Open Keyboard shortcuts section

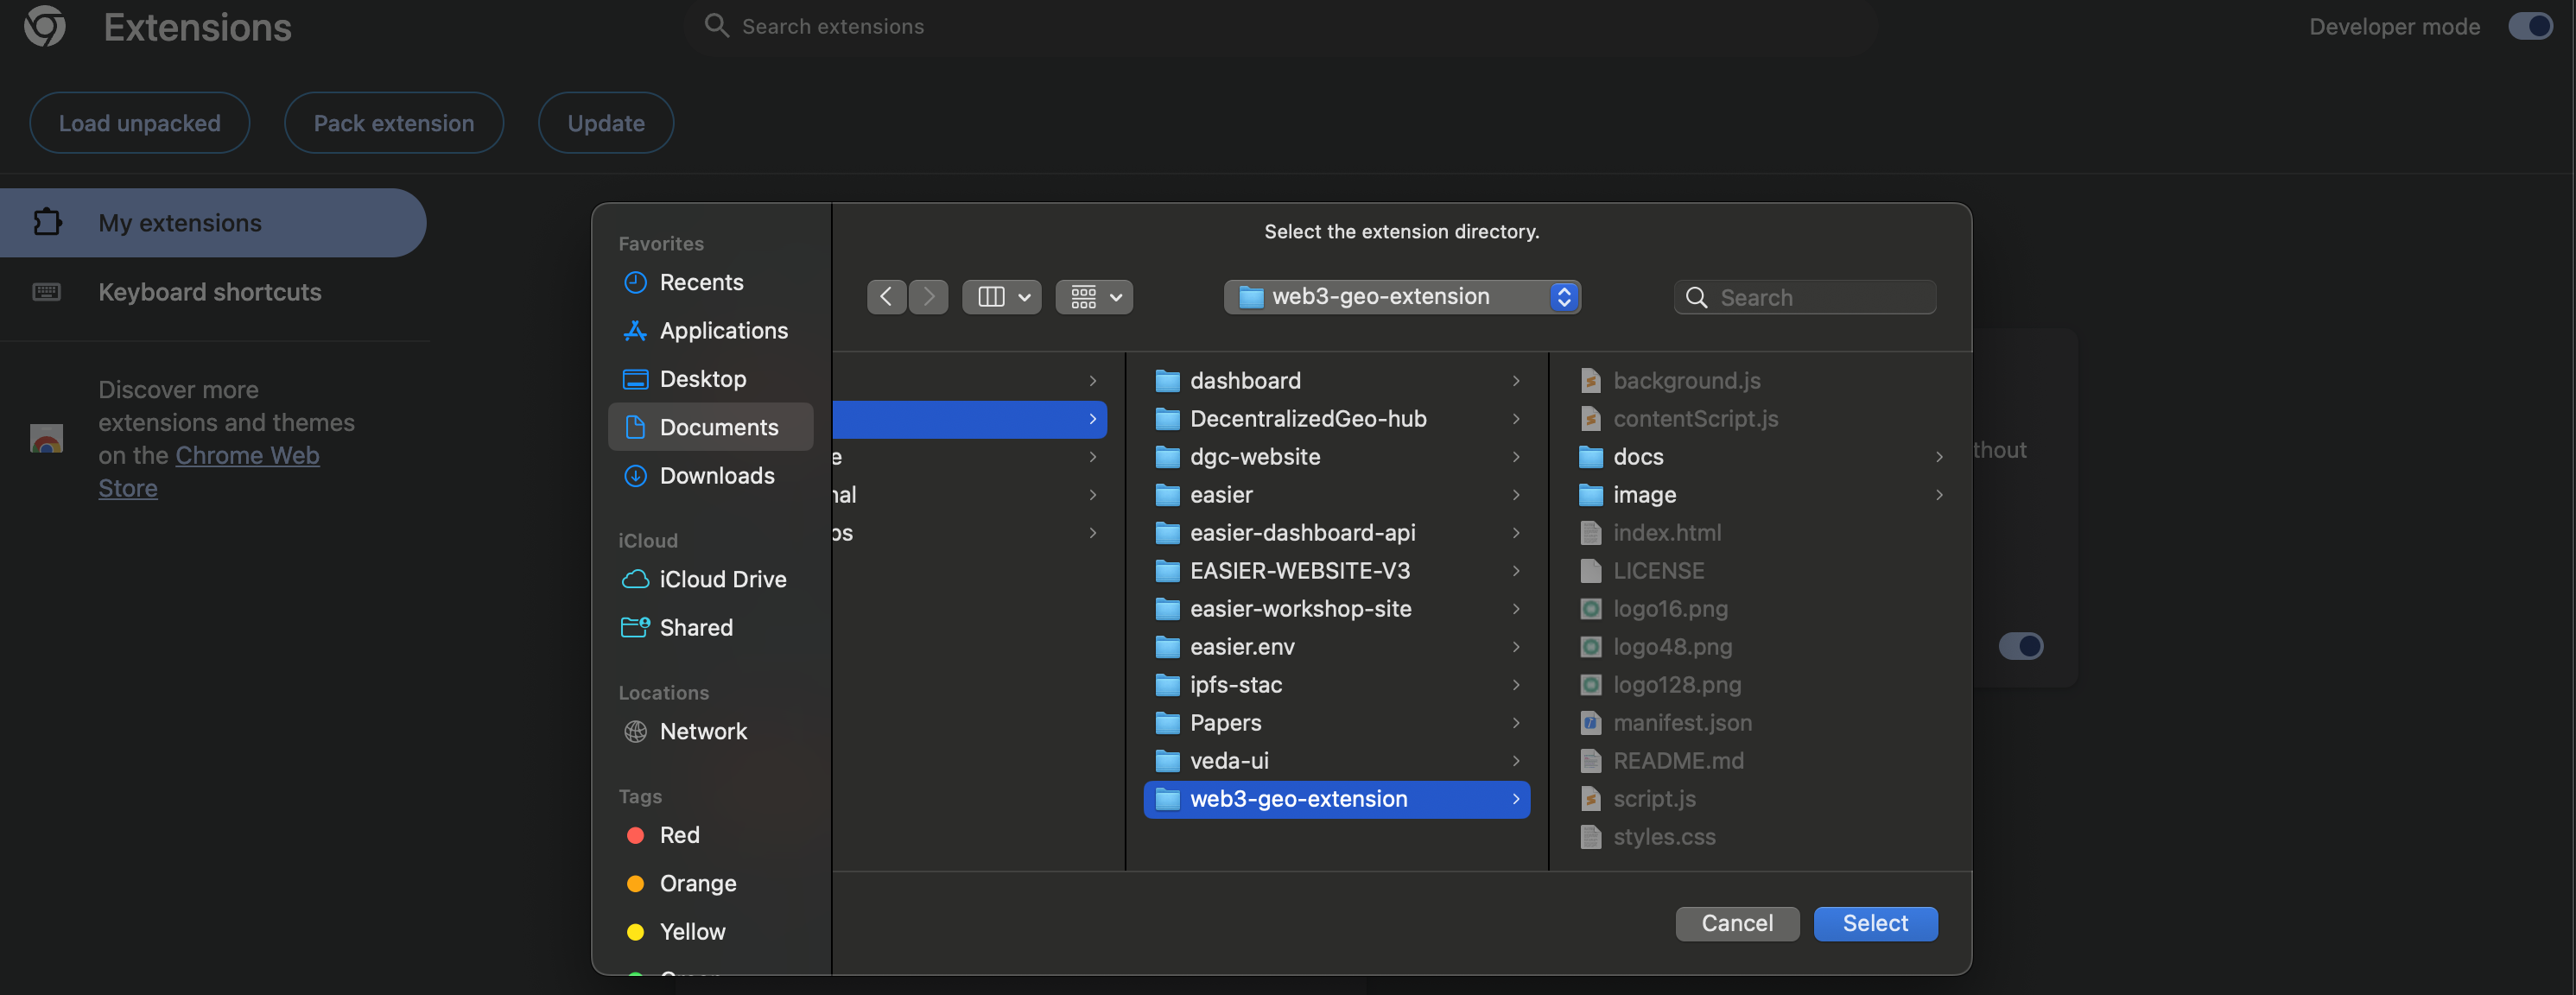pos(212,292)
